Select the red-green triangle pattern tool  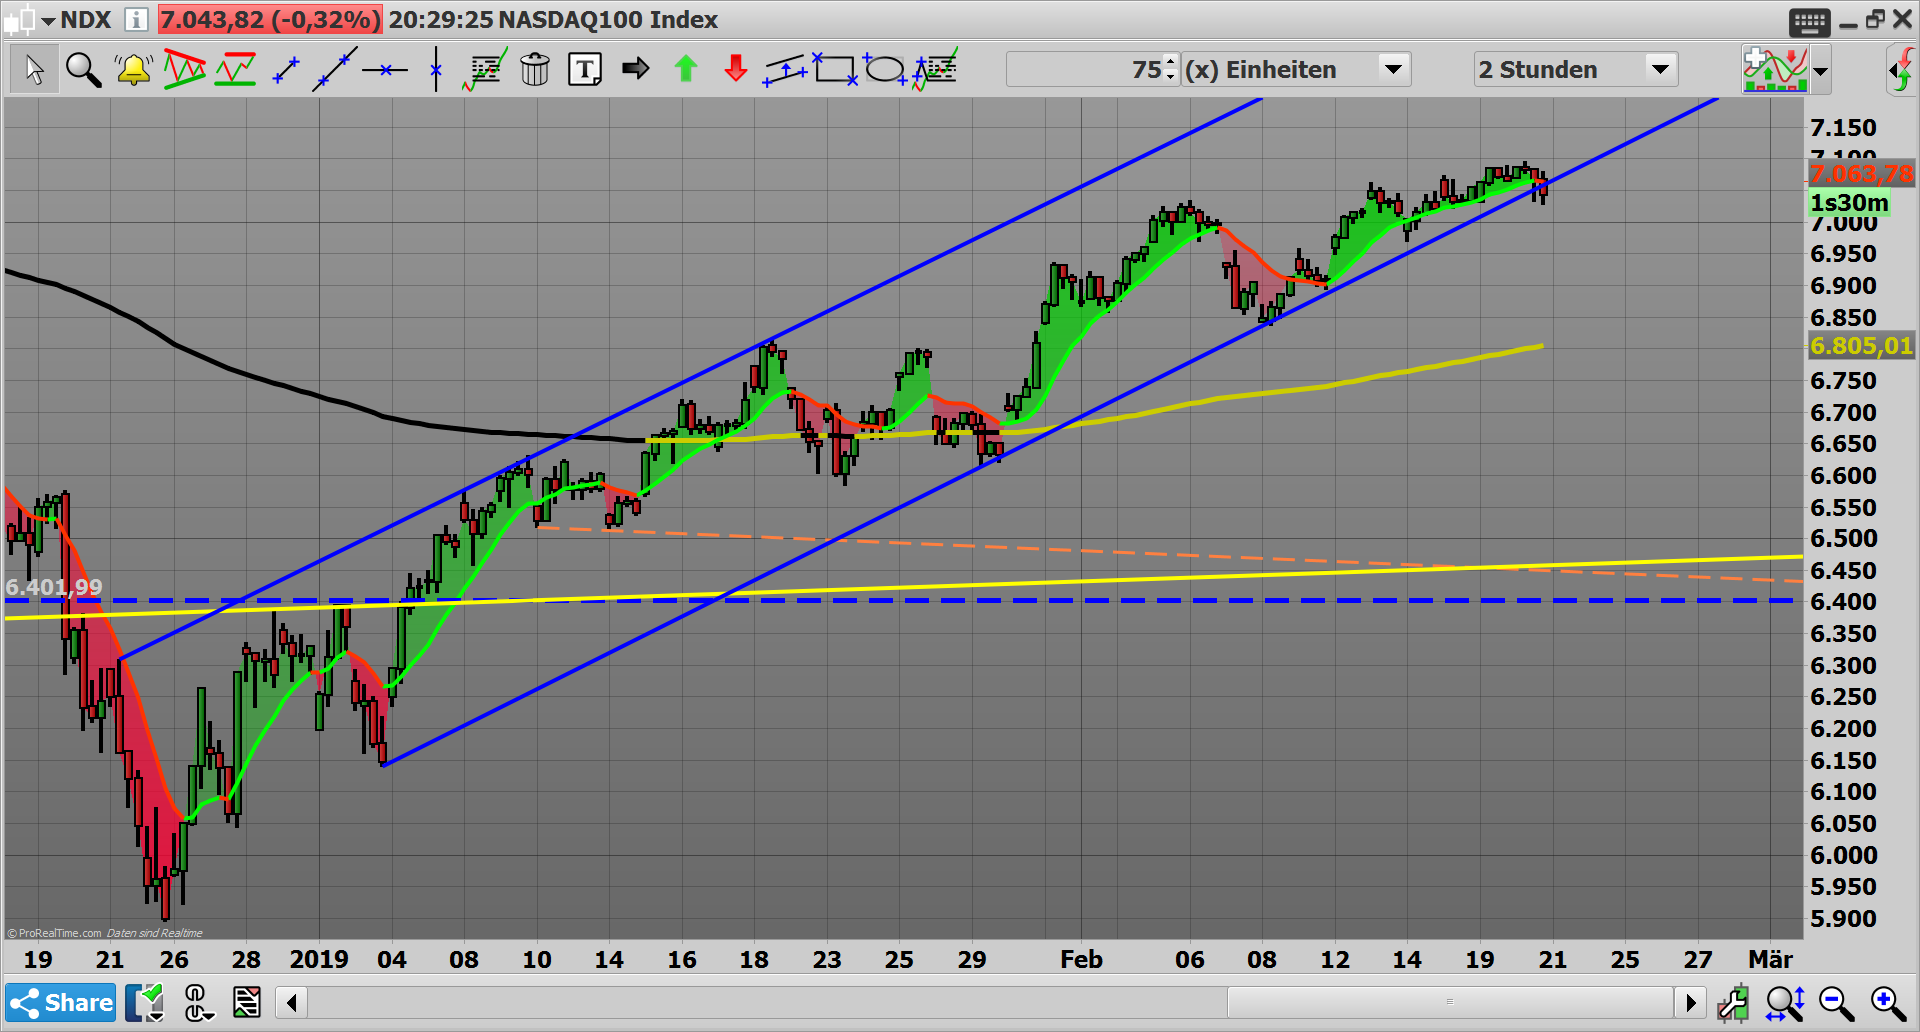click(184, 69)
